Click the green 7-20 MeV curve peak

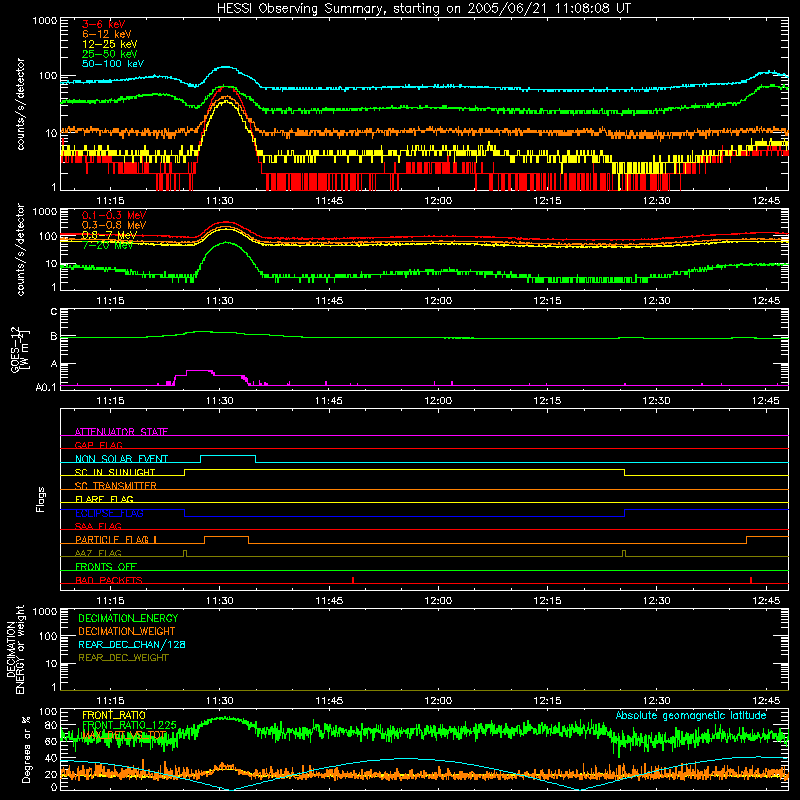pos(226,242)
